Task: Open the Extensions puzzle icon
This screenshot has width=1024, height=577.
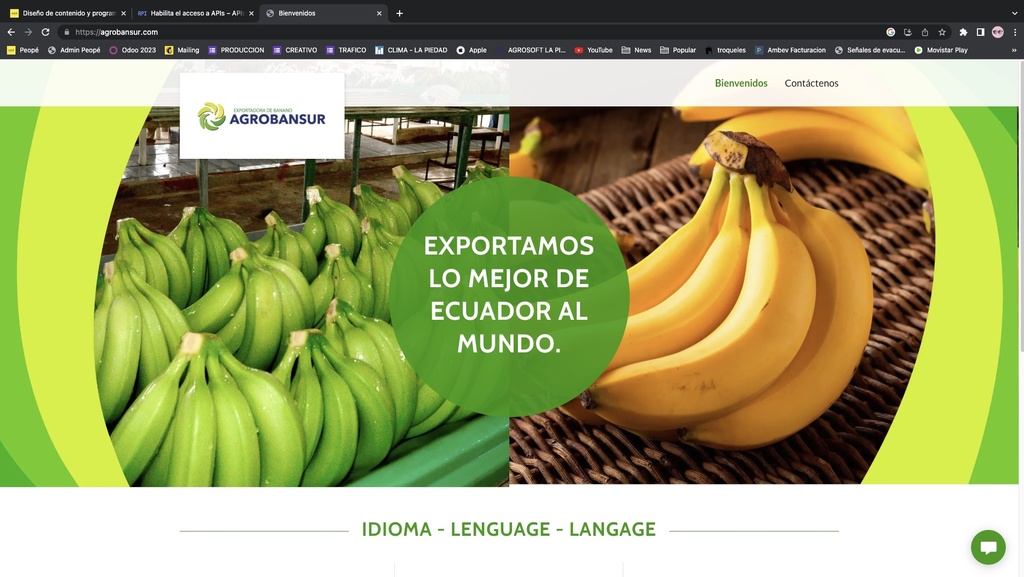Action: click(x=963, y=32)
